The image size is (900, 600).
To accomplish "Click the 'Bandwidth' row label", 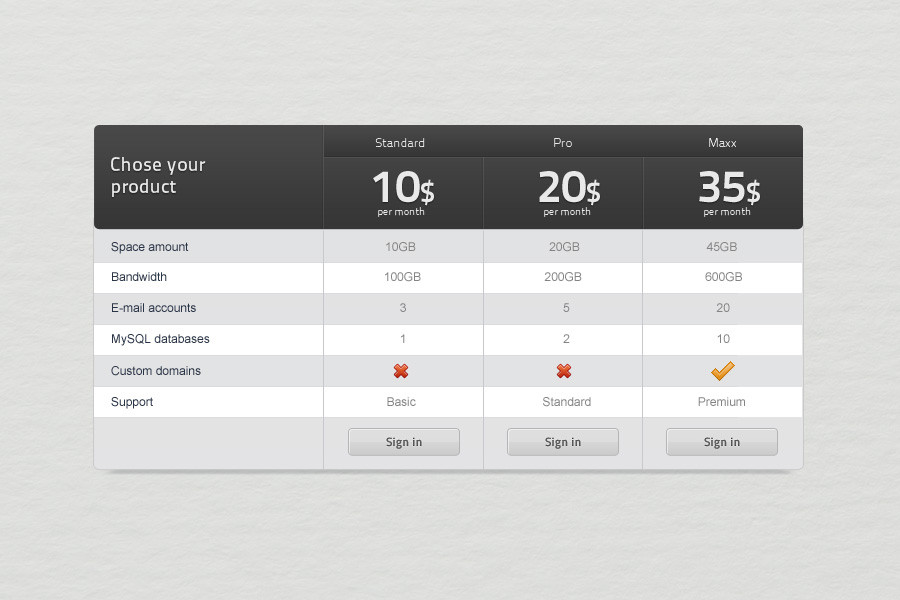I will [139, 277].
